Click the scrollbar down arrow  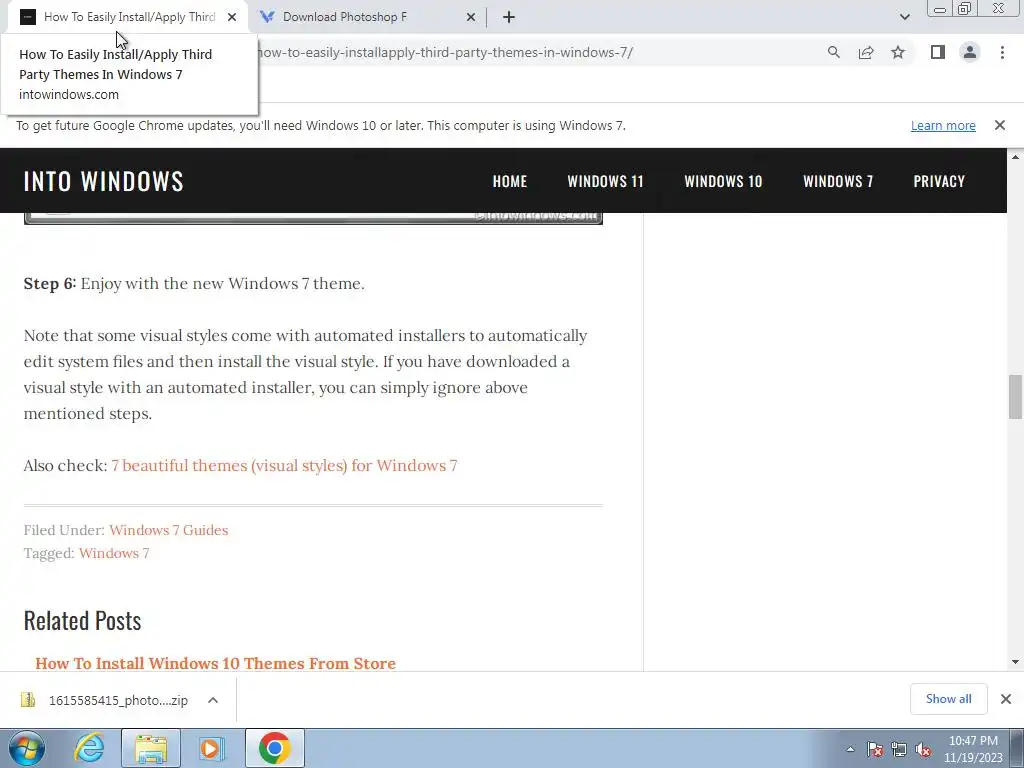pyautogui.click(x=1015, y=662)
